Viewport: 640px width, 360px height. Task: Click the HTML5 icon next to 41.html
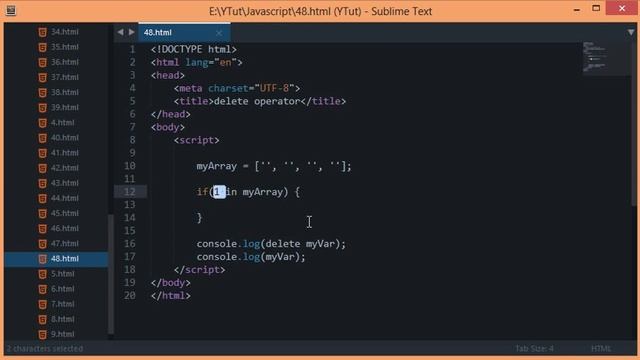(42, 153)
